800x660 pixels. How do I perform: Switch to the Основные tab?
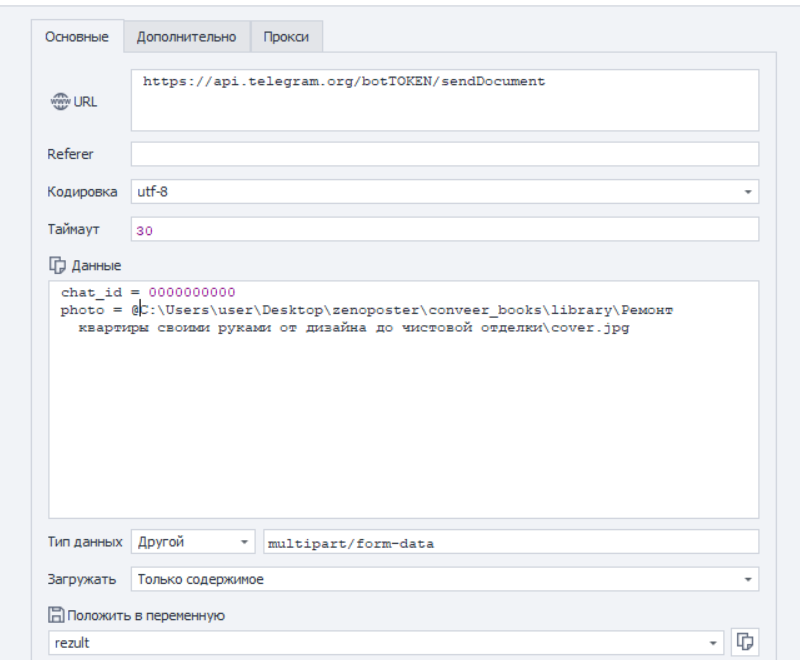coord(77,37)
